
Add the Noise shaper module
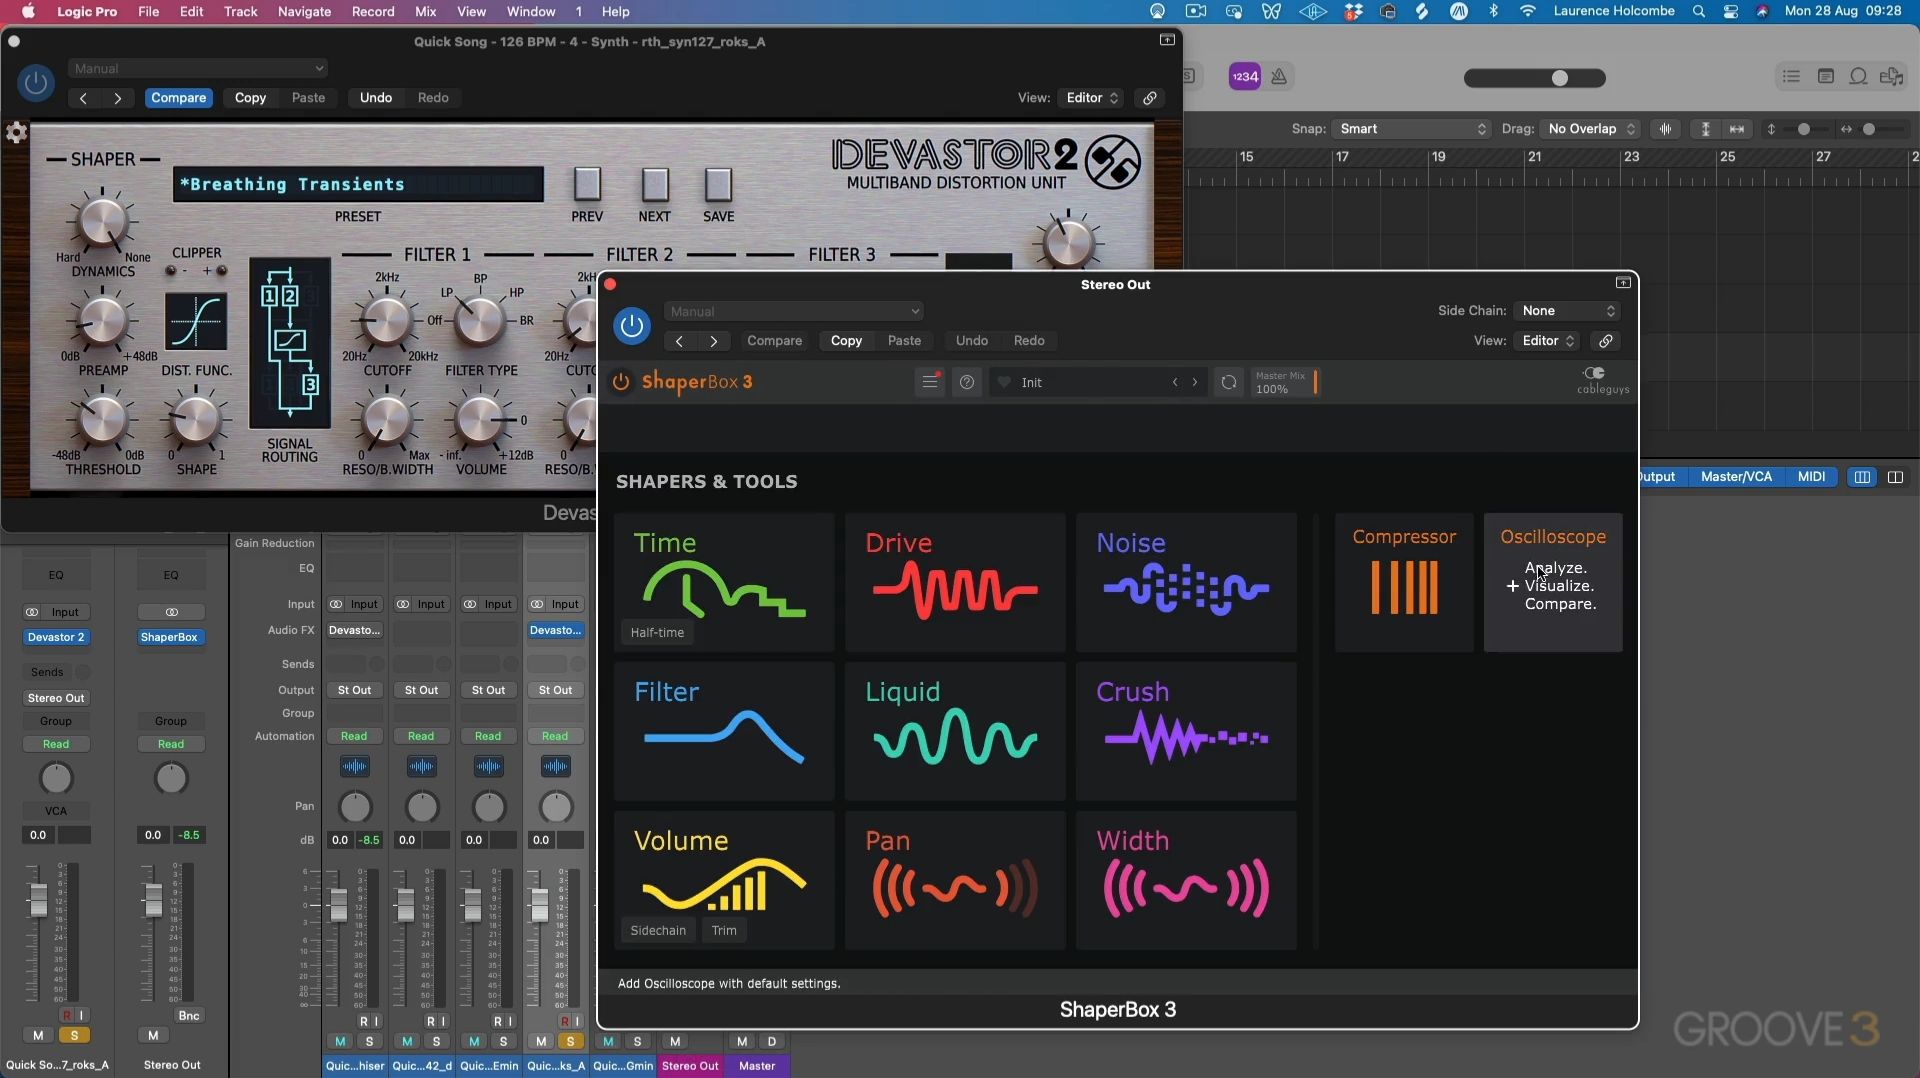(x=1185, y=582)
